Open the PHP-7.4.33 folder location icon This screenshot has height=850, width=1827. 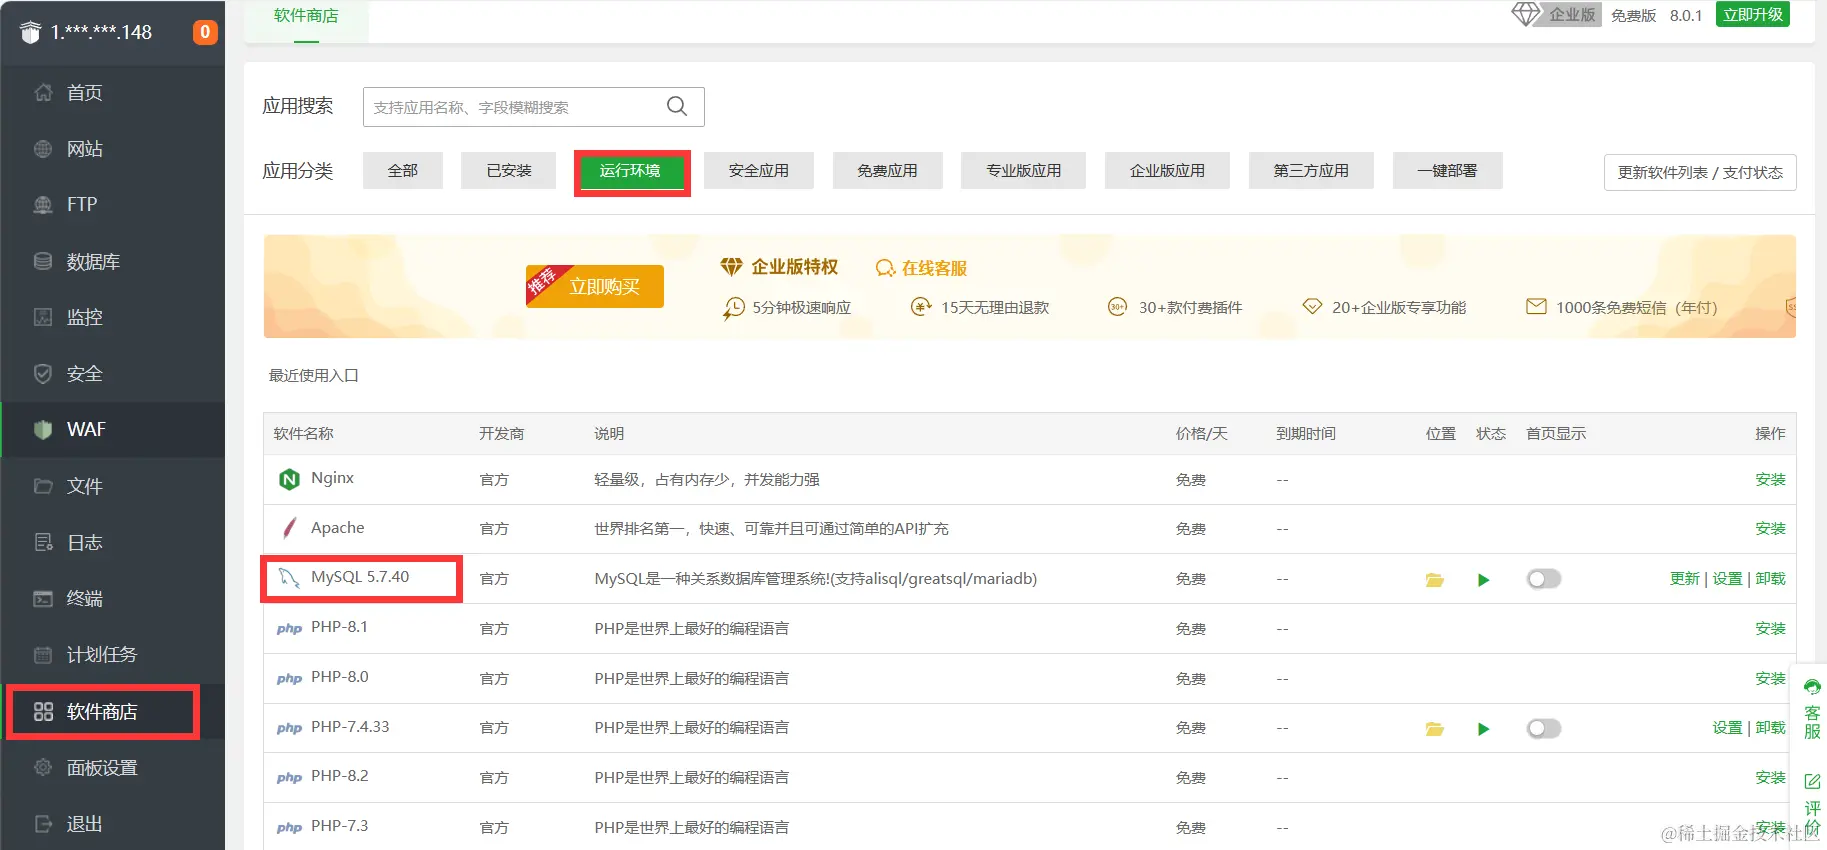(x=1435, y=729)
